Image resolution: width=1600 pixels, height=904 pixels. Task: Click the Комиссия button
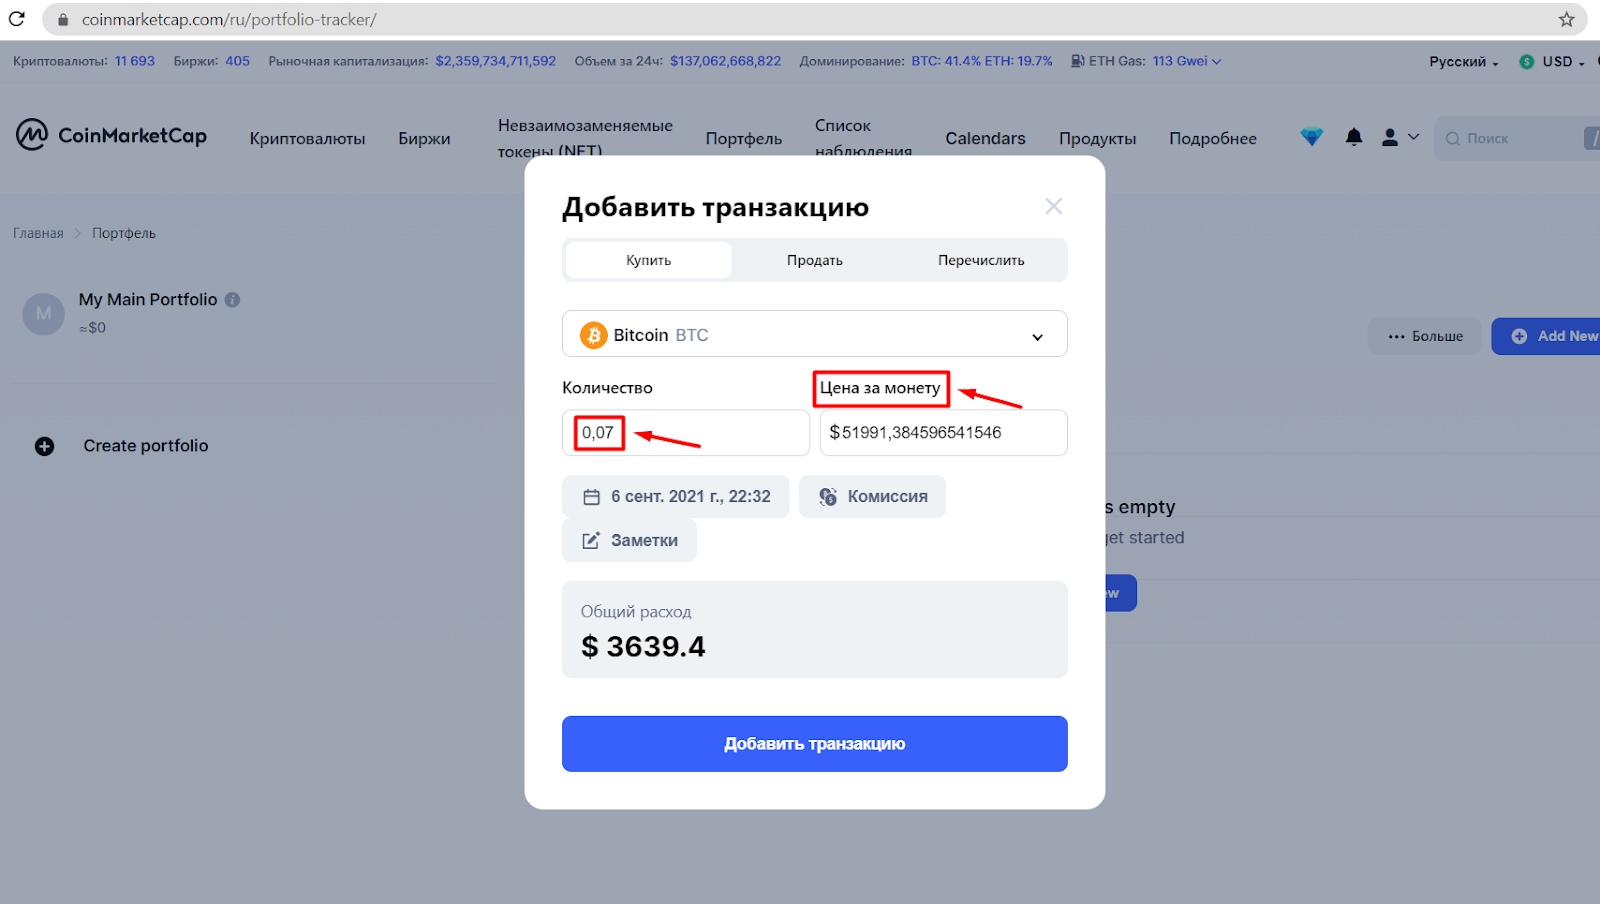(x=872, y=496)
